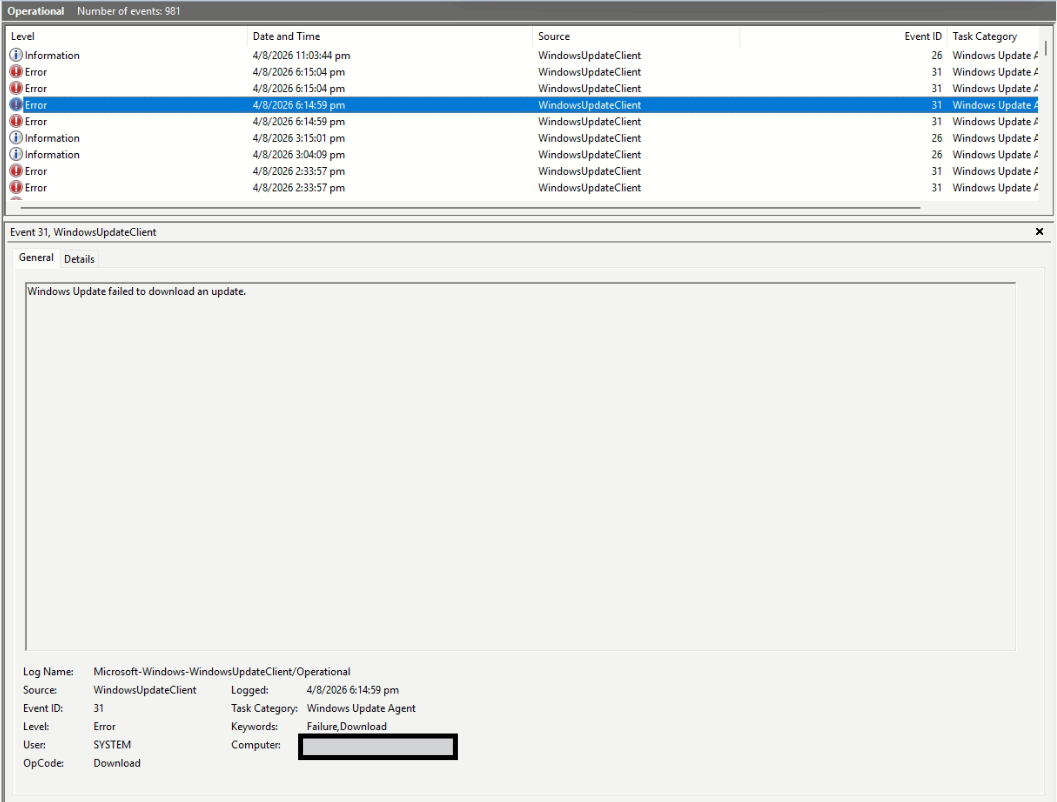The height and width of the screenshot is (802, 1057).
Task: Click the Logged value 4/8/2026 6:14:59 pm
Action: pyautogui.click(x=353, y=690)
